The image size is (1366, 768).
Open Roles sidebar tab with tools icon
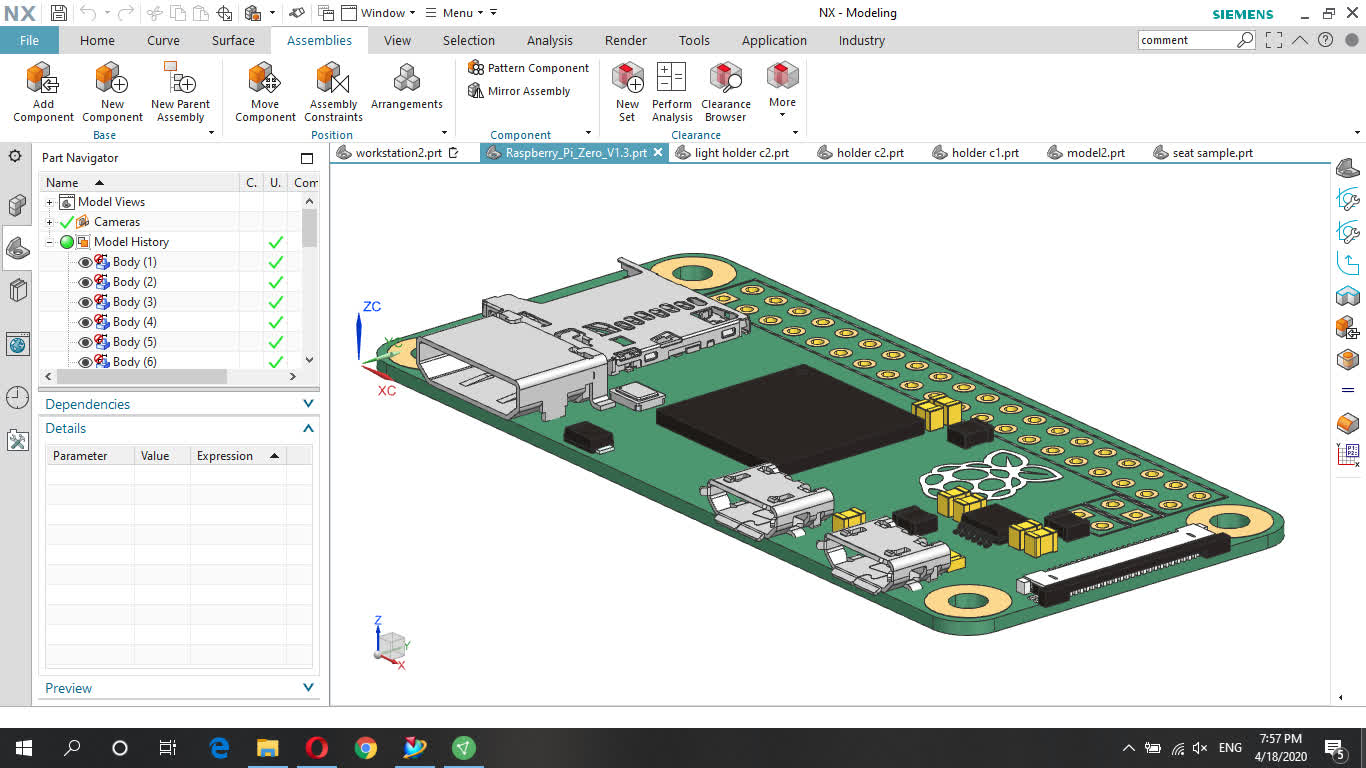pos(17,440)
